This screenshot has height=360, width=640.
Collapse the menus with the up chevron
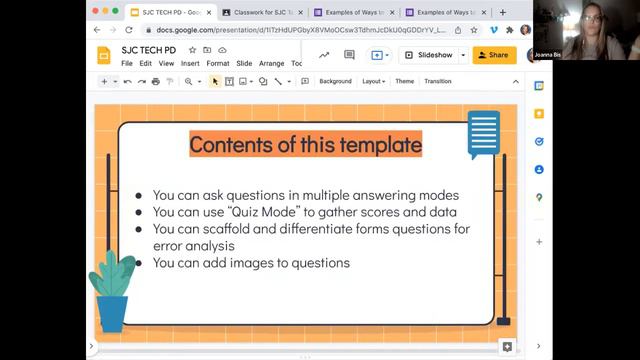(516, 82)
